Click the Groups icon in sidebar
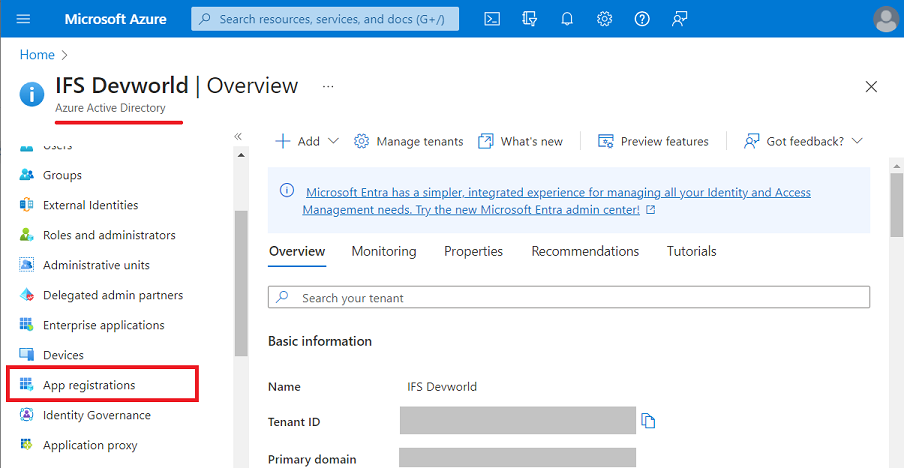Image resolution: width=904 pixels, height=468 pixels. click(27, 175)
